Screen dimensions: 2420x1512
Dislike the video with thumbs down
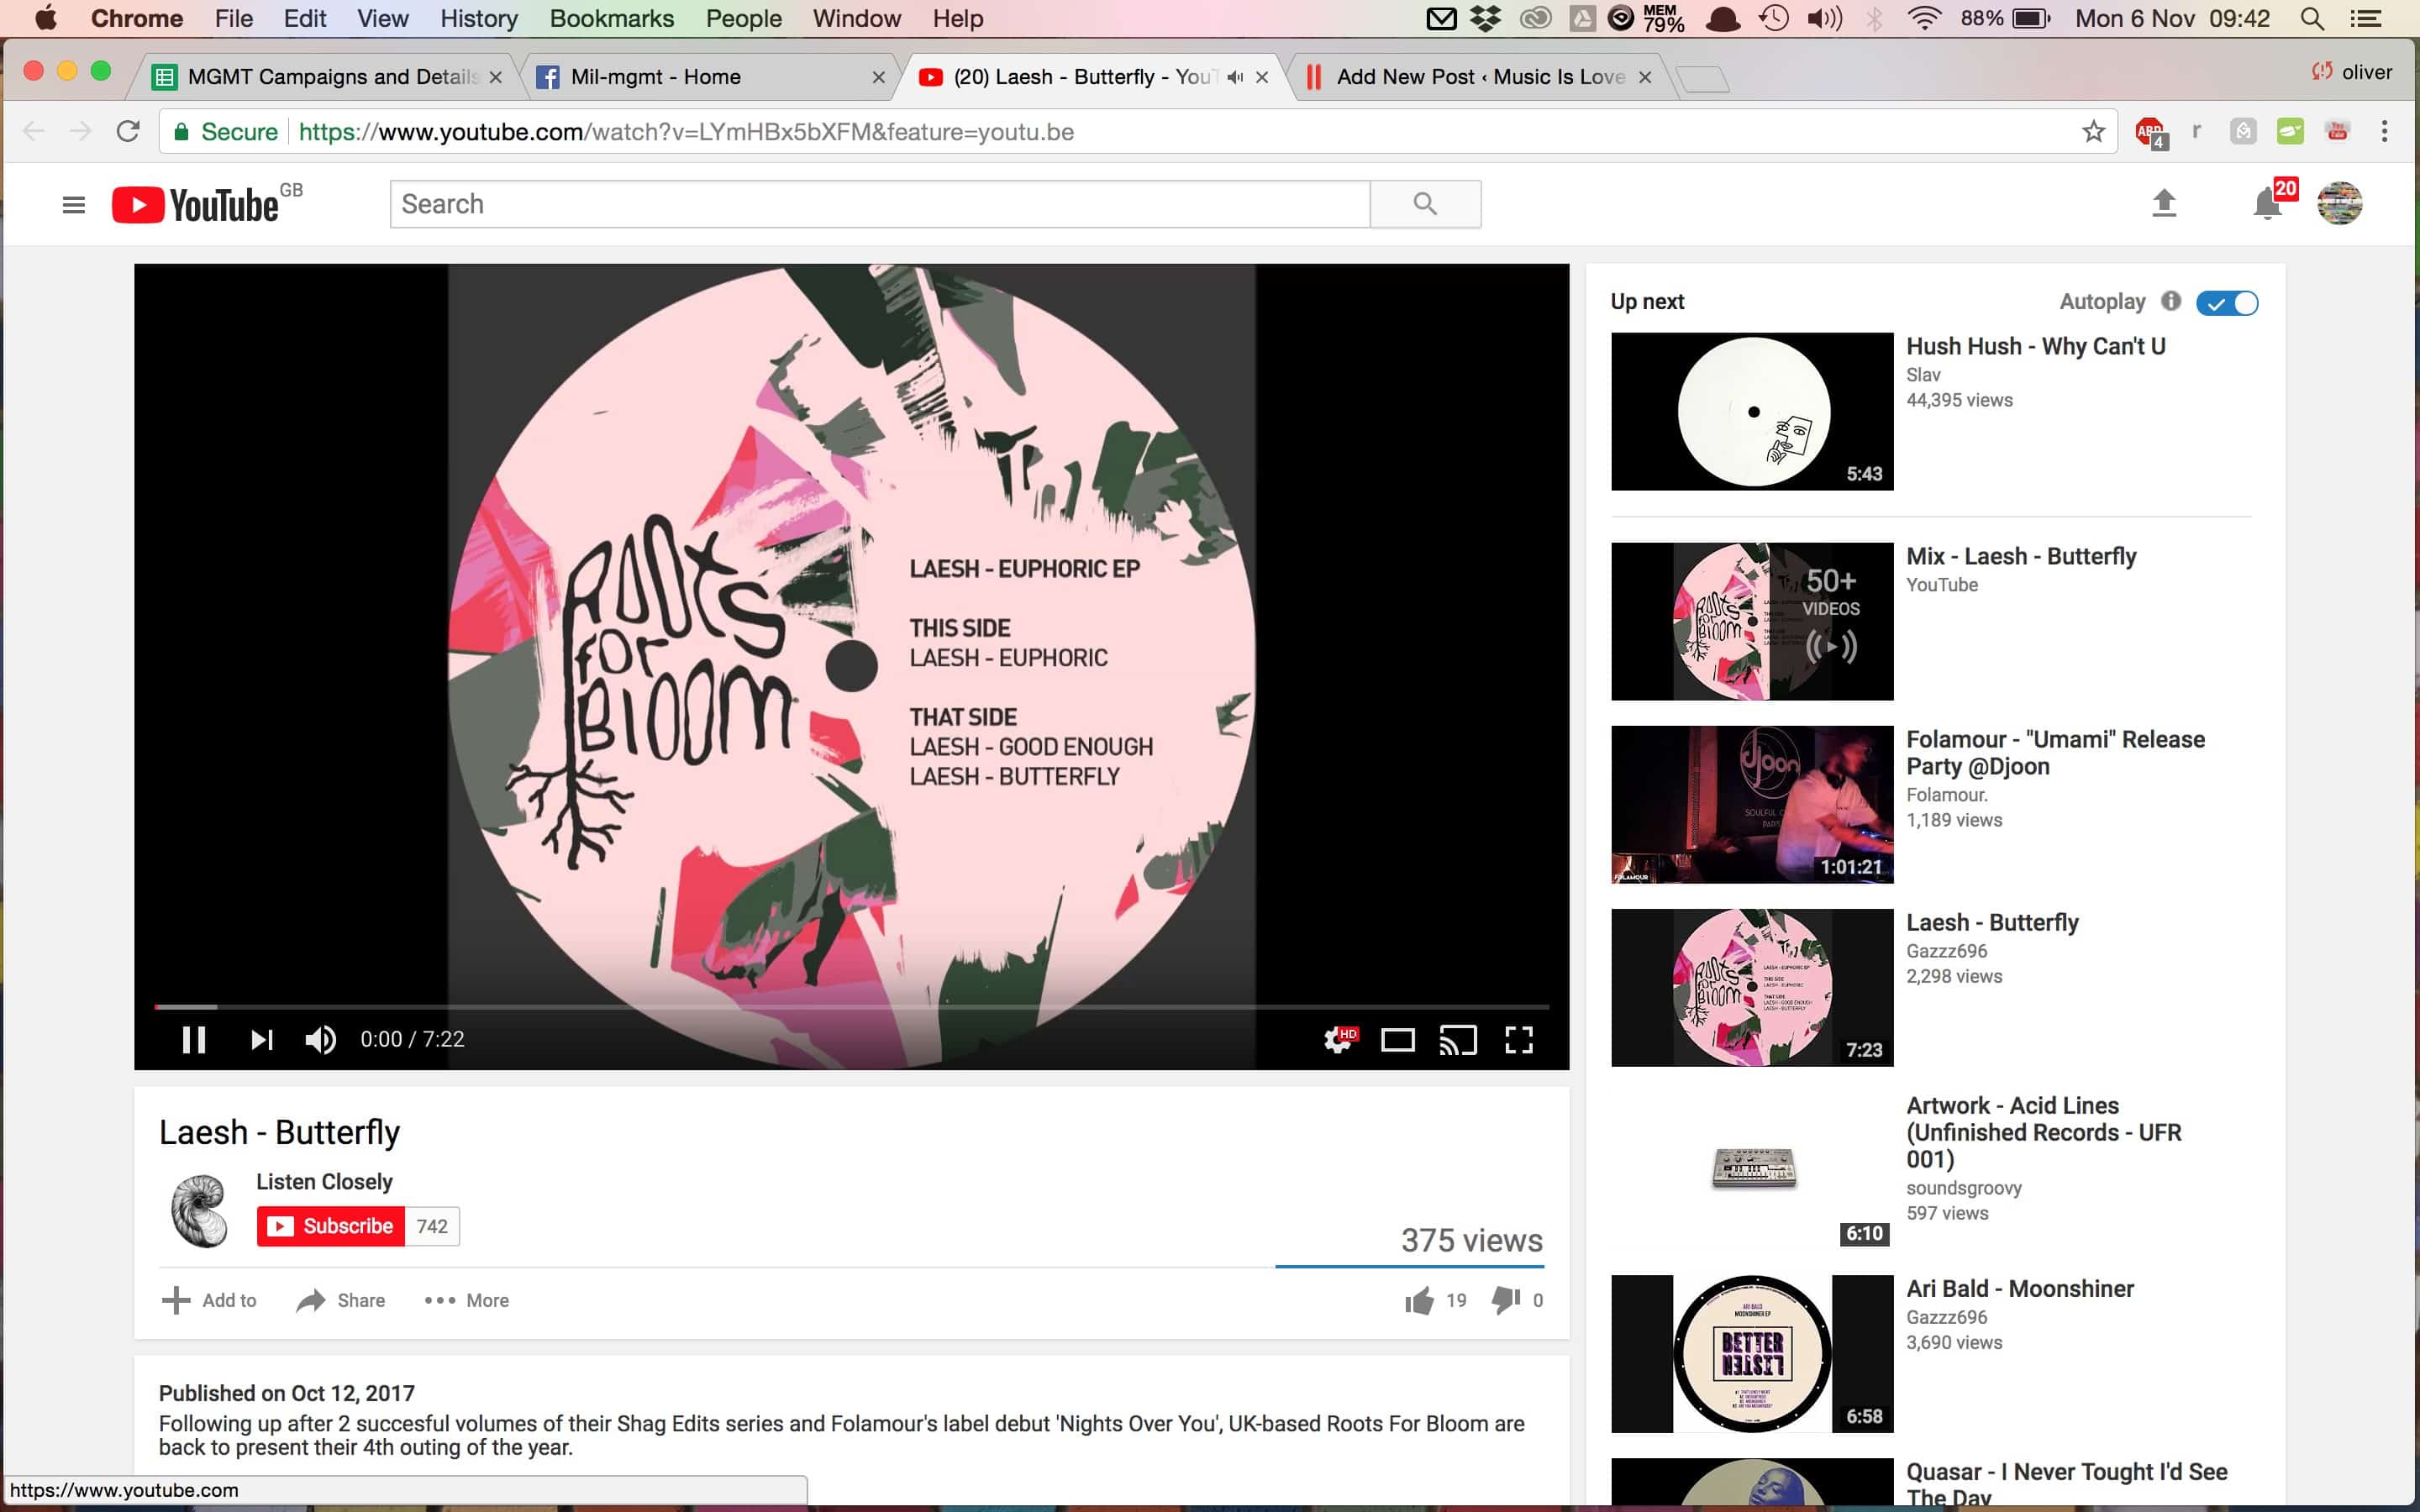(x=1506, y=1300)
